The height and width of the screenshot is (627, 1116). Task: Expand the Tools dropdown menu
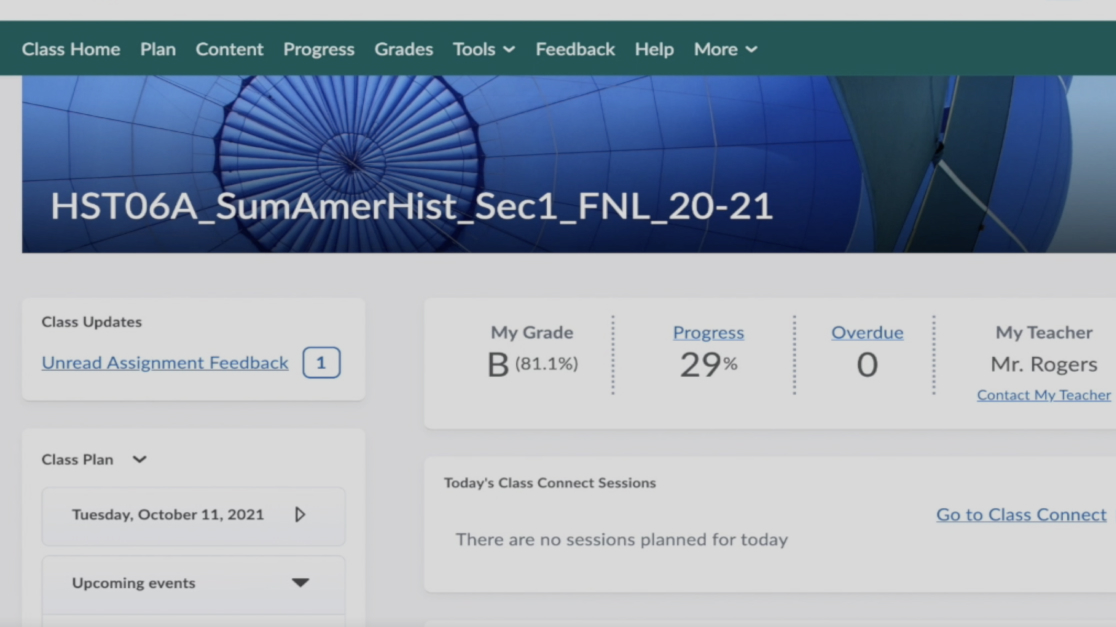click(x=483, y=49)
